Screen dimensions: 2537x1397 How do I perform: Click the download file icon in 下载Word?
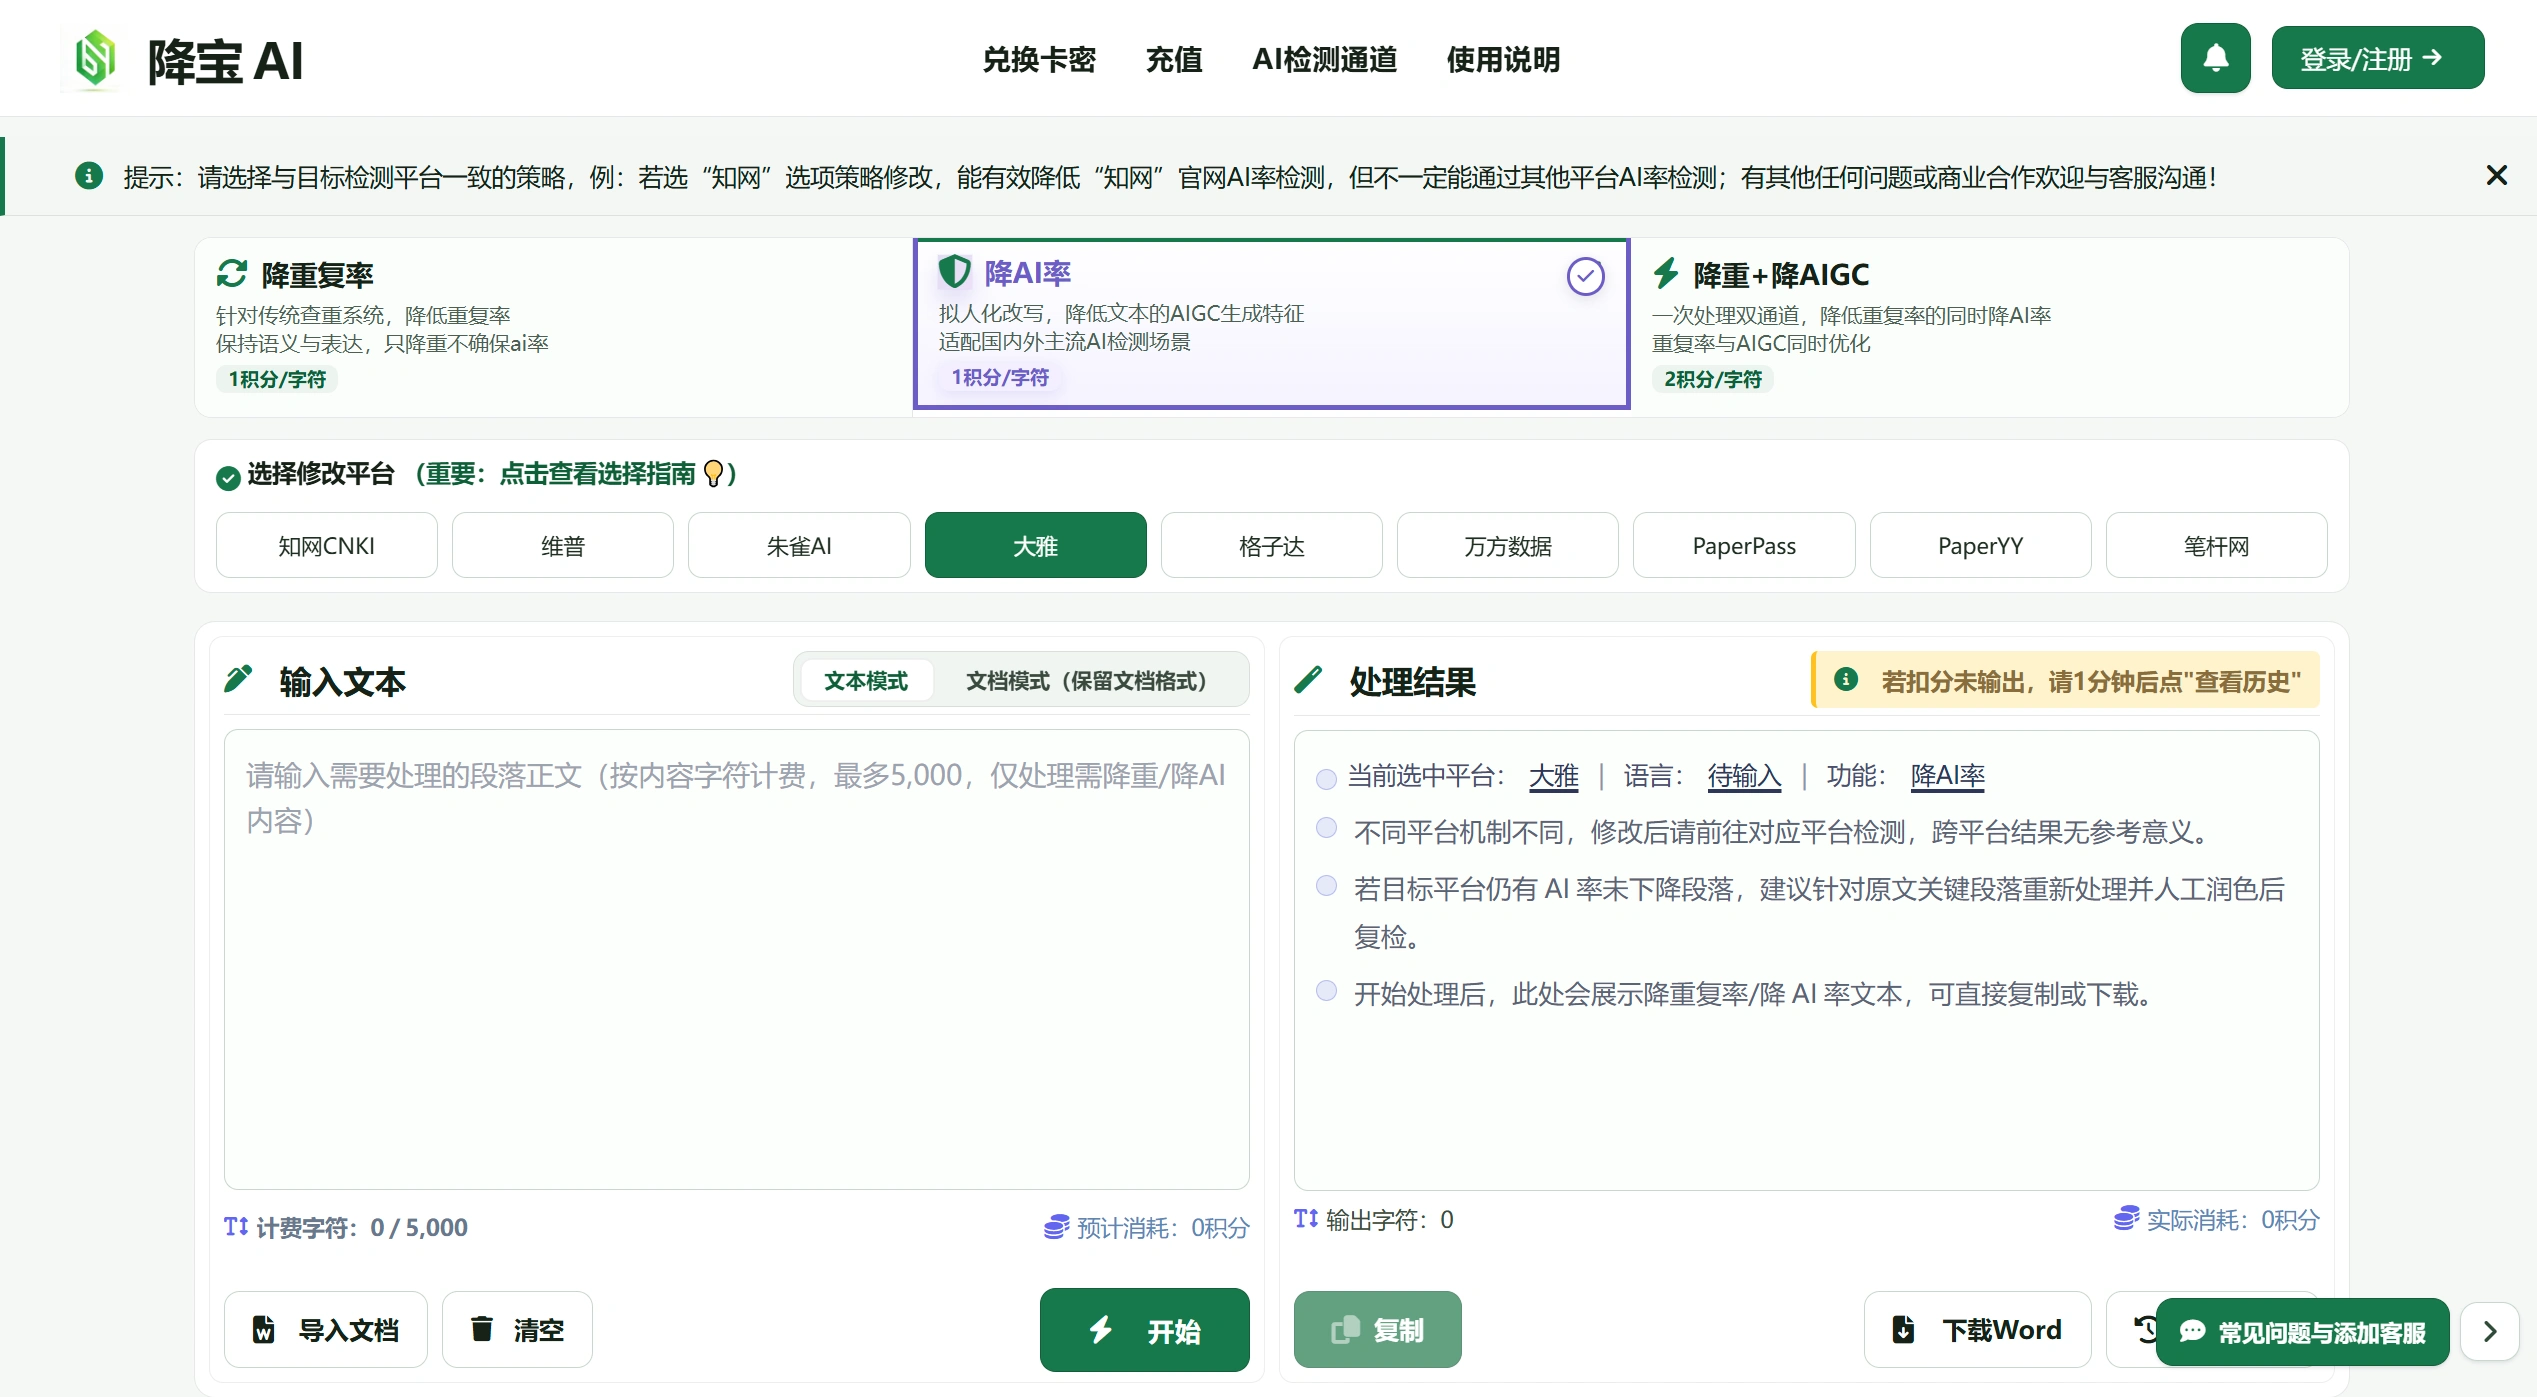tap(1904, 1329)
